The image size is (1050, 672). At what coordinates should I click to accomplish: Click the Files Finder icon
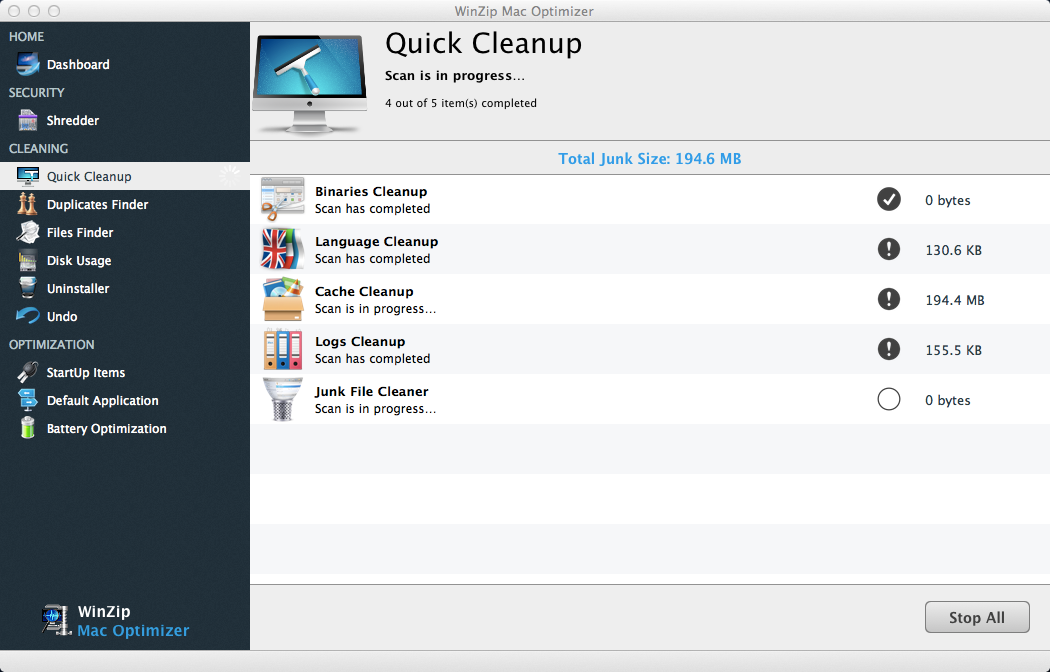pyautogui.click(x=28, y=233)
